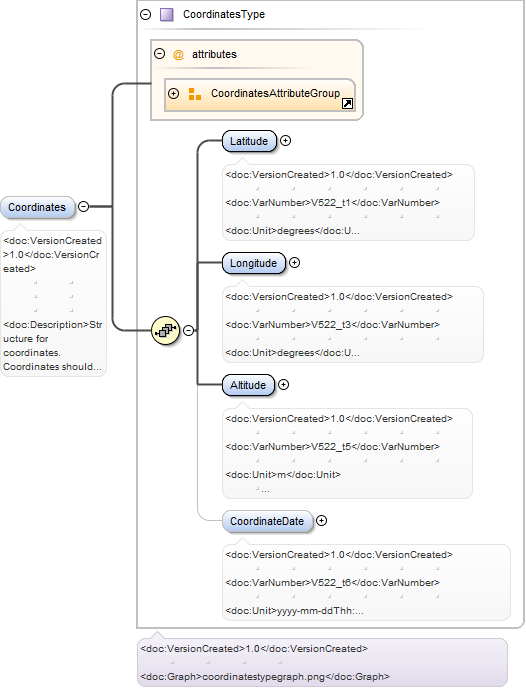This screenshot has width=526, height=690.
Task: Click the CoordinatesAttributeGroup label
Action: pyautogui.click(x=276, y=93)
